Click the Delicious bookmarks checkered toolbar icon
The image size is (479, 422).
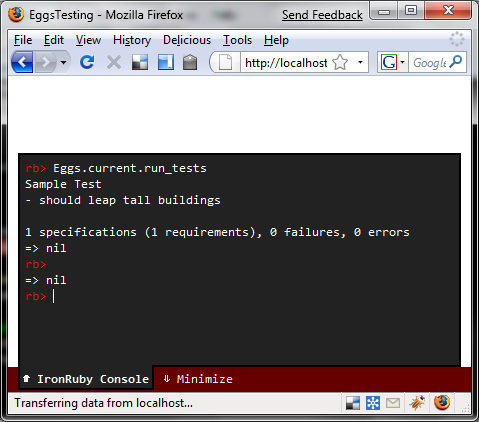140,62
